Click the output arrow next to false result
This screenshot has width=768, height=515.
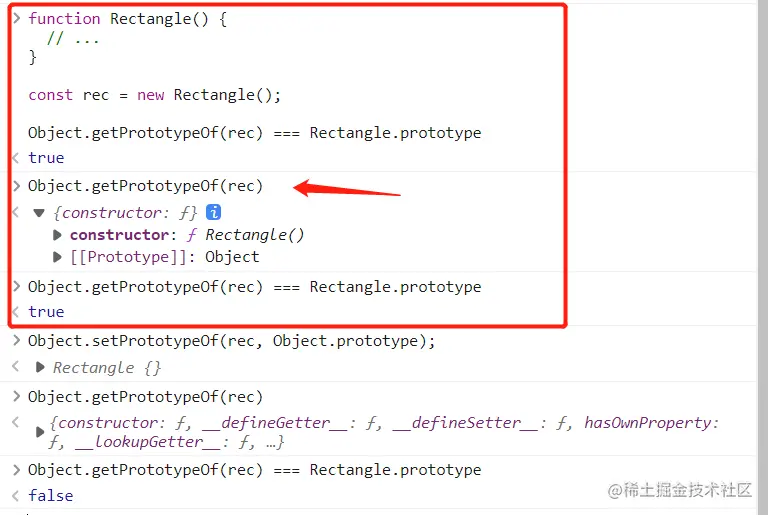coord(16,495)
